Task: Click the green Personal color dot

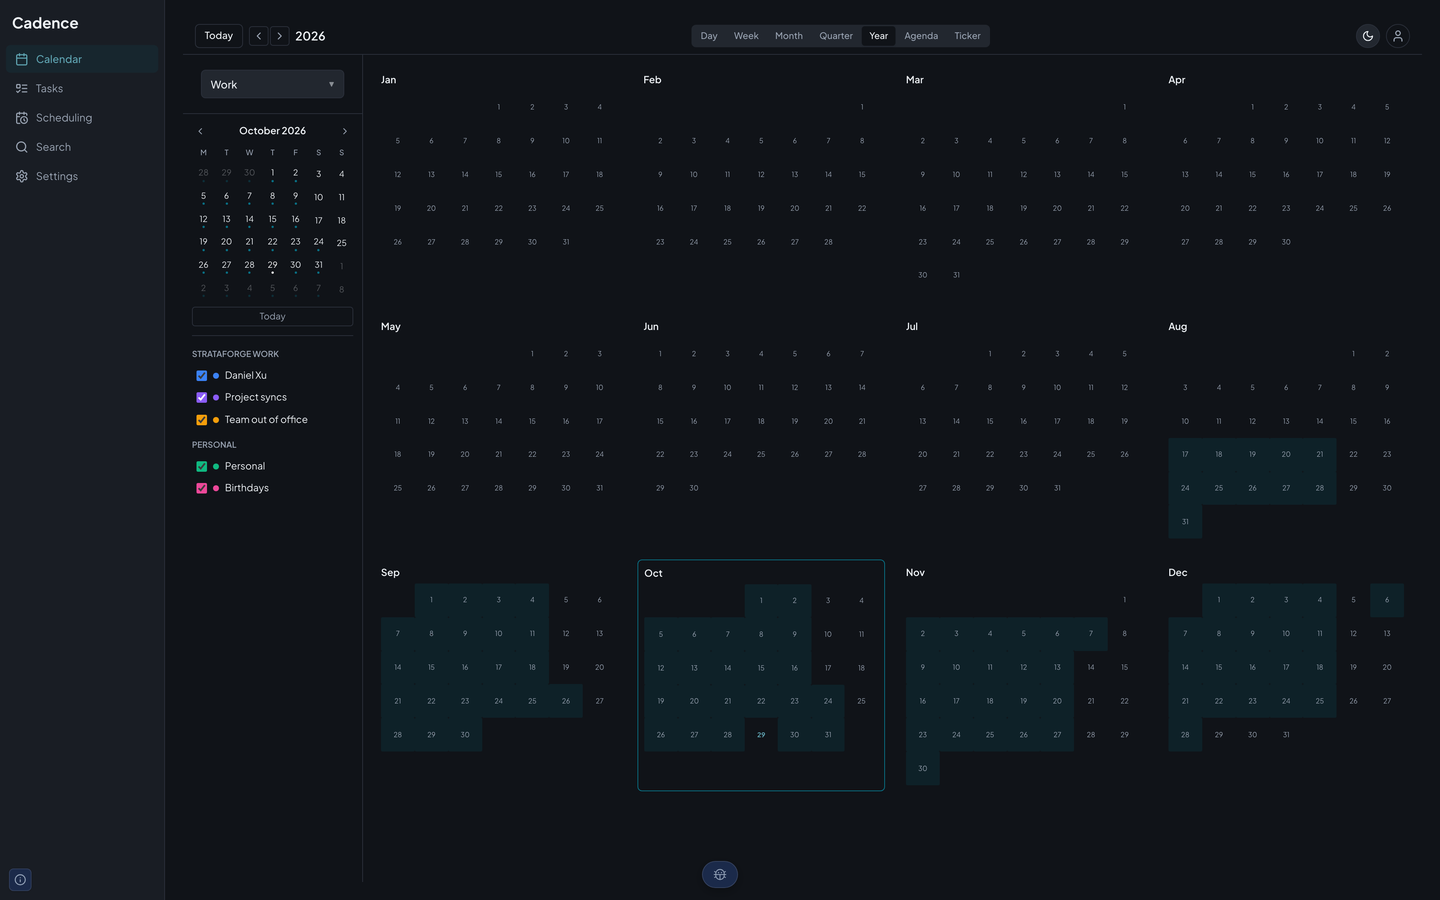Action: click(216, 467)
